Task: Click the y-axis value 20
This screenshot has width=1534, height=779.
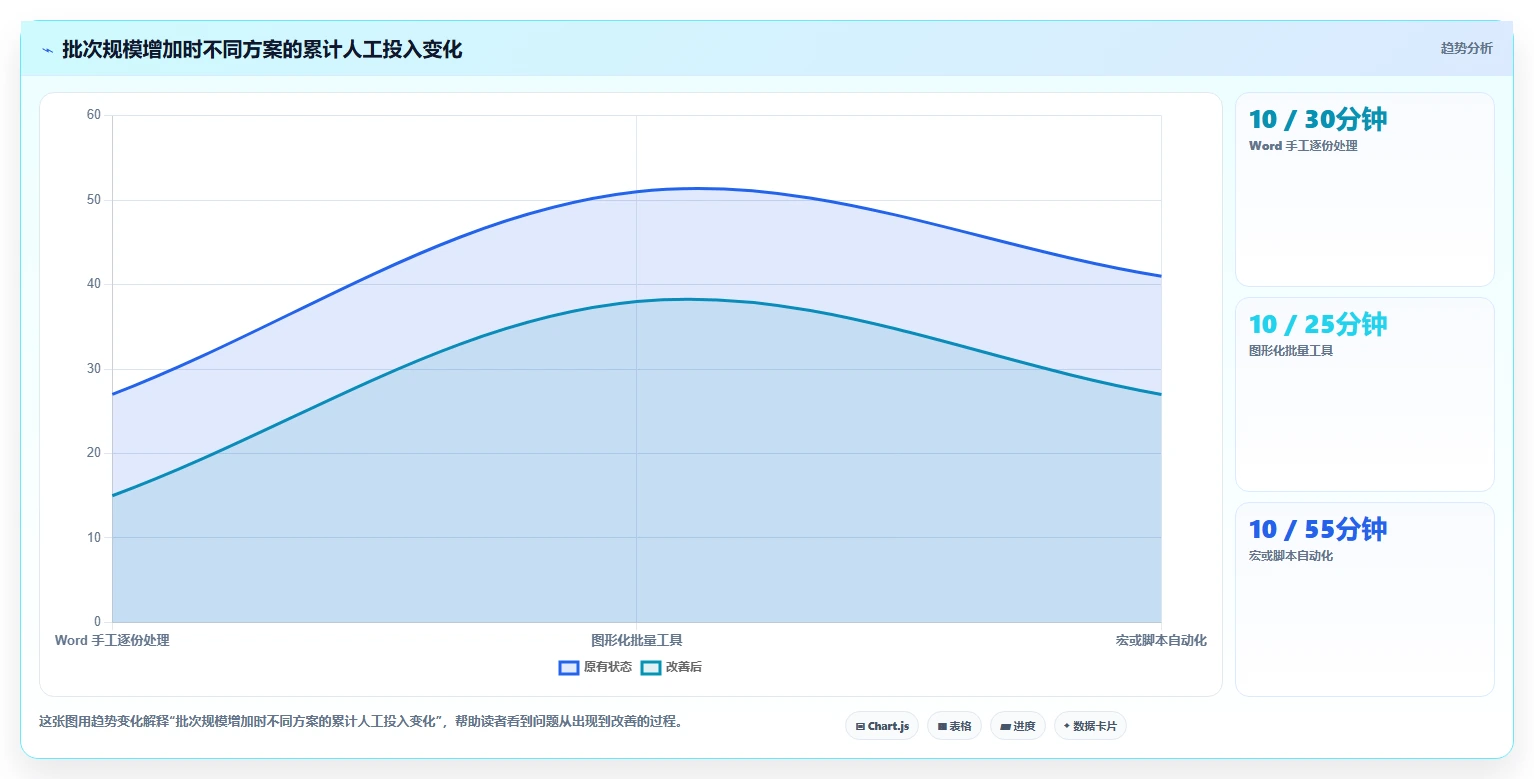Action: 94,453
